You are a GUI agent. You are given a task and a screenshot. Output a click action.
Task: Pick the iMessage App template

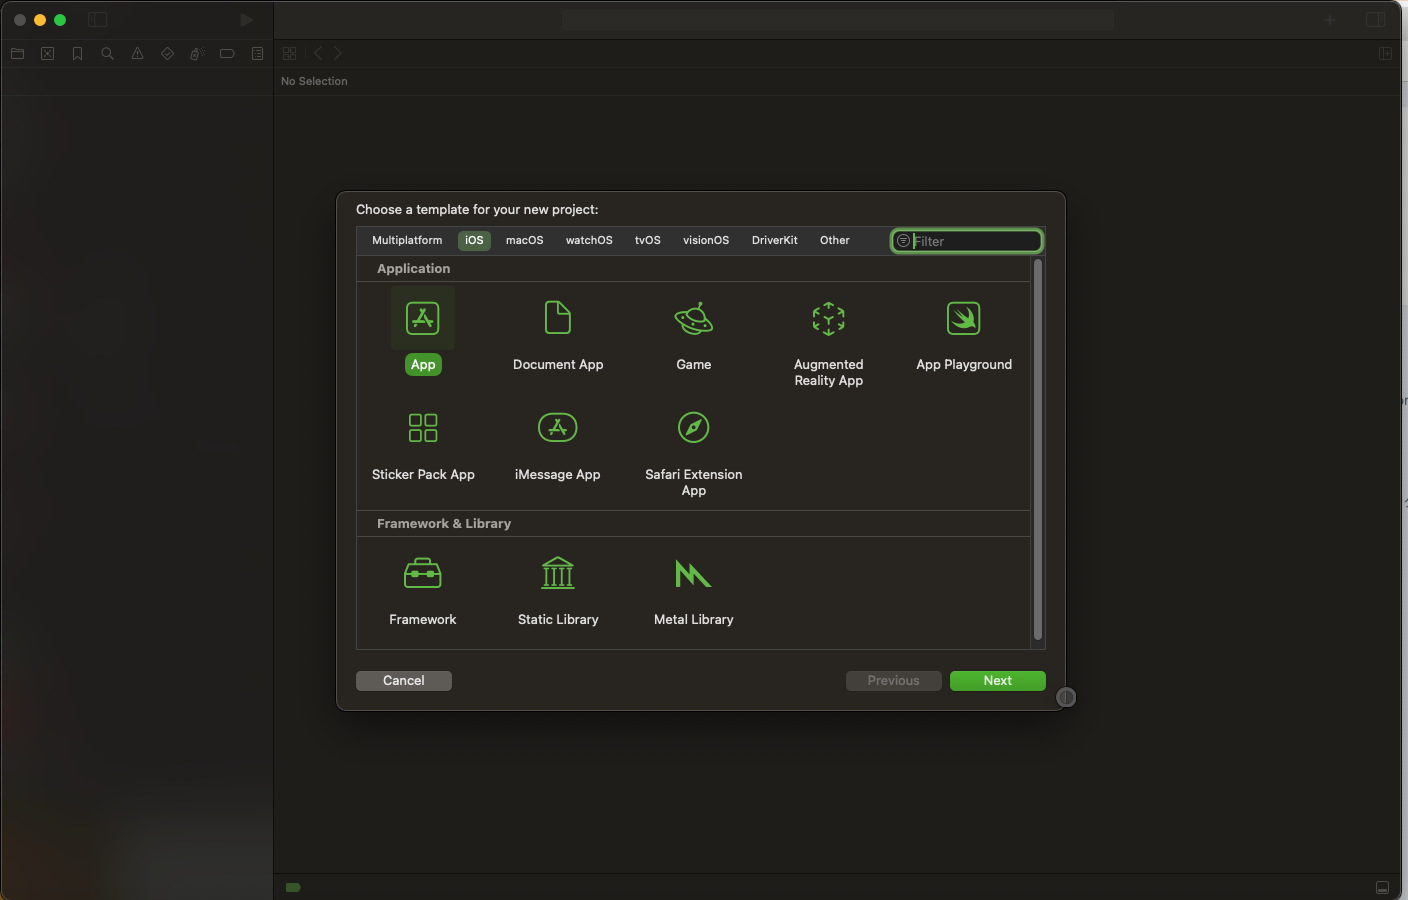(x=558, y=428)
